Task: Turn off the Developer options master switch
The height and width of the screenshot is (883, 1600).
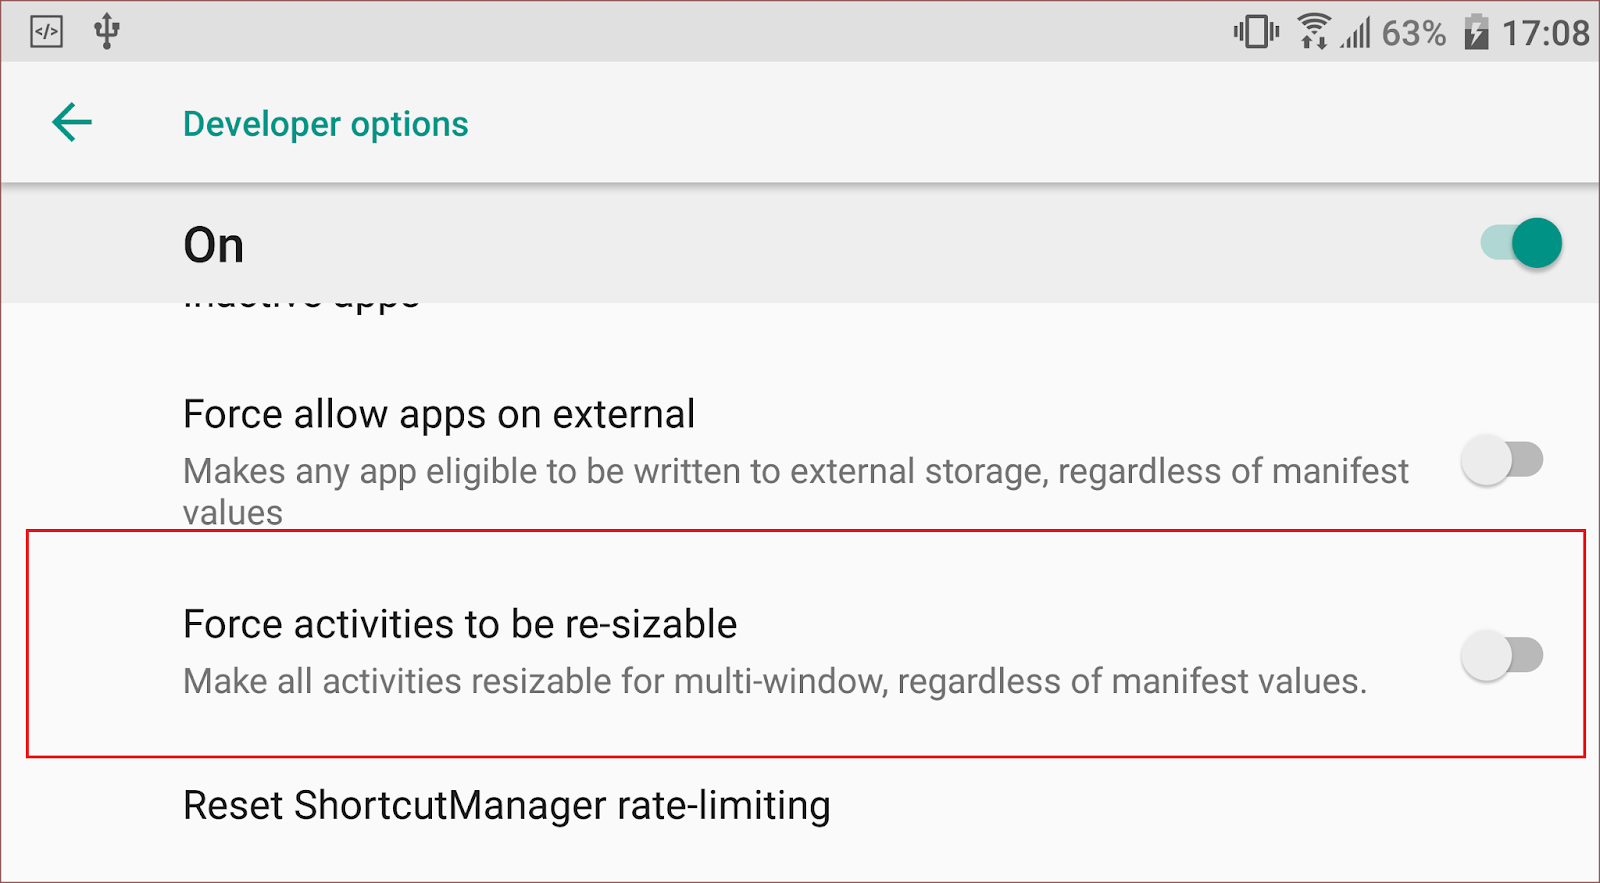Action: pos(1522,243)
